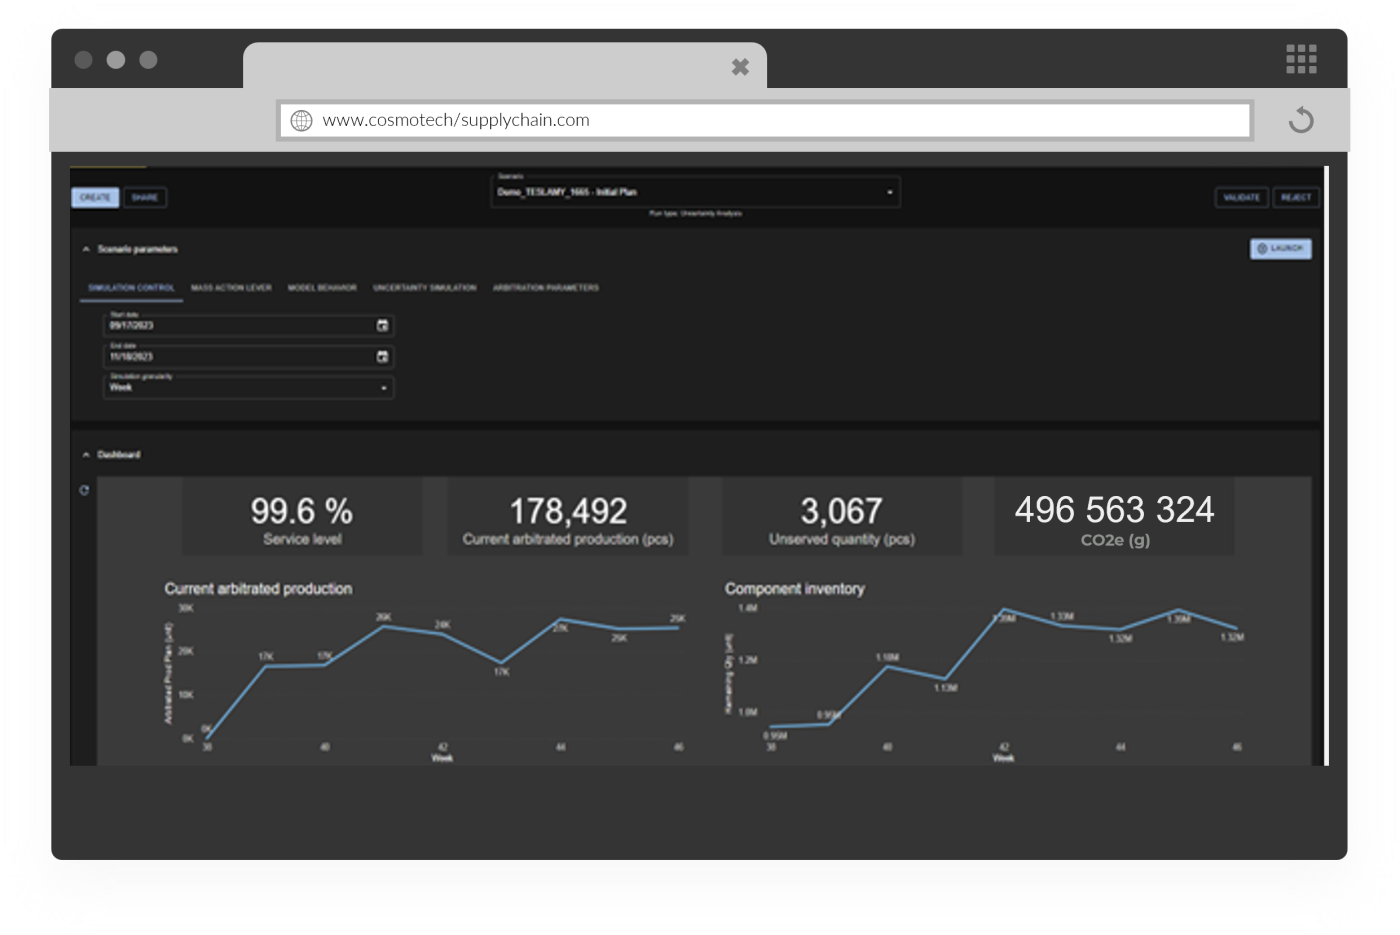Click the Share button
This screenshot has width=1400, height=935.
pyautogui.click(x=145, y=198)
